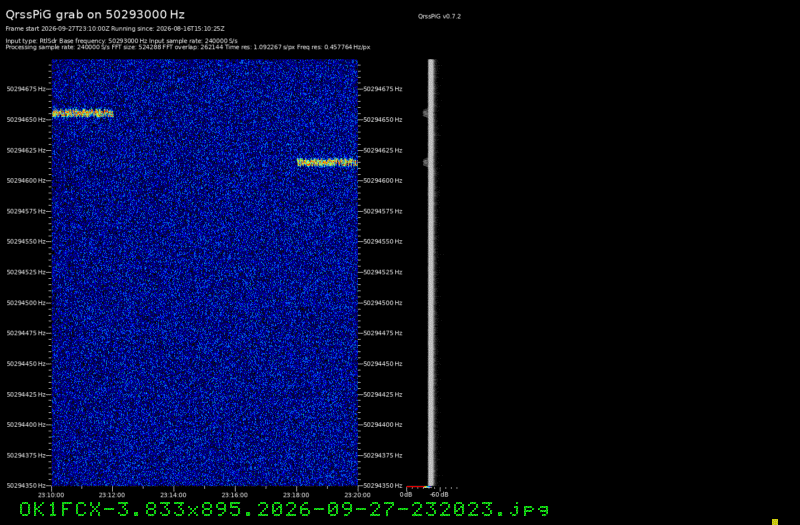Select the 23:16:00 time axis label
Screen dimensions: 800x525
(235, 495)
